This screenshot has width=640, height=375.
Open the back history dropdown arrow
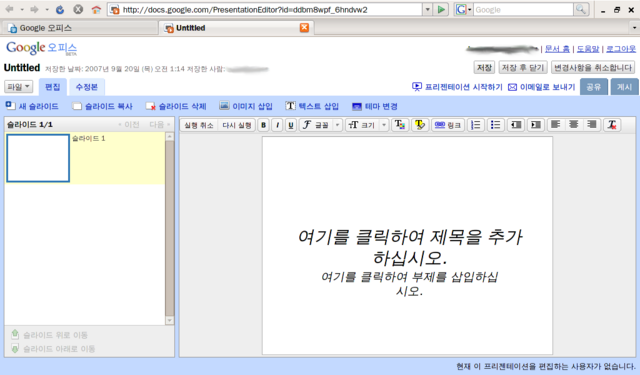pos(22,9)
